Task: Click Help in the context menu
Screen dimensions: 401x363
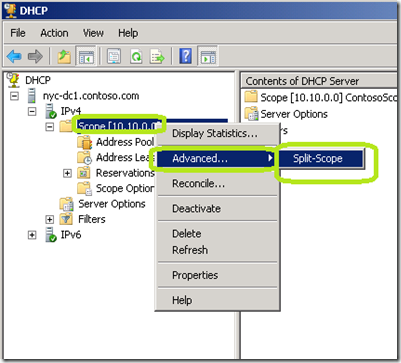Action: (217, 300)
